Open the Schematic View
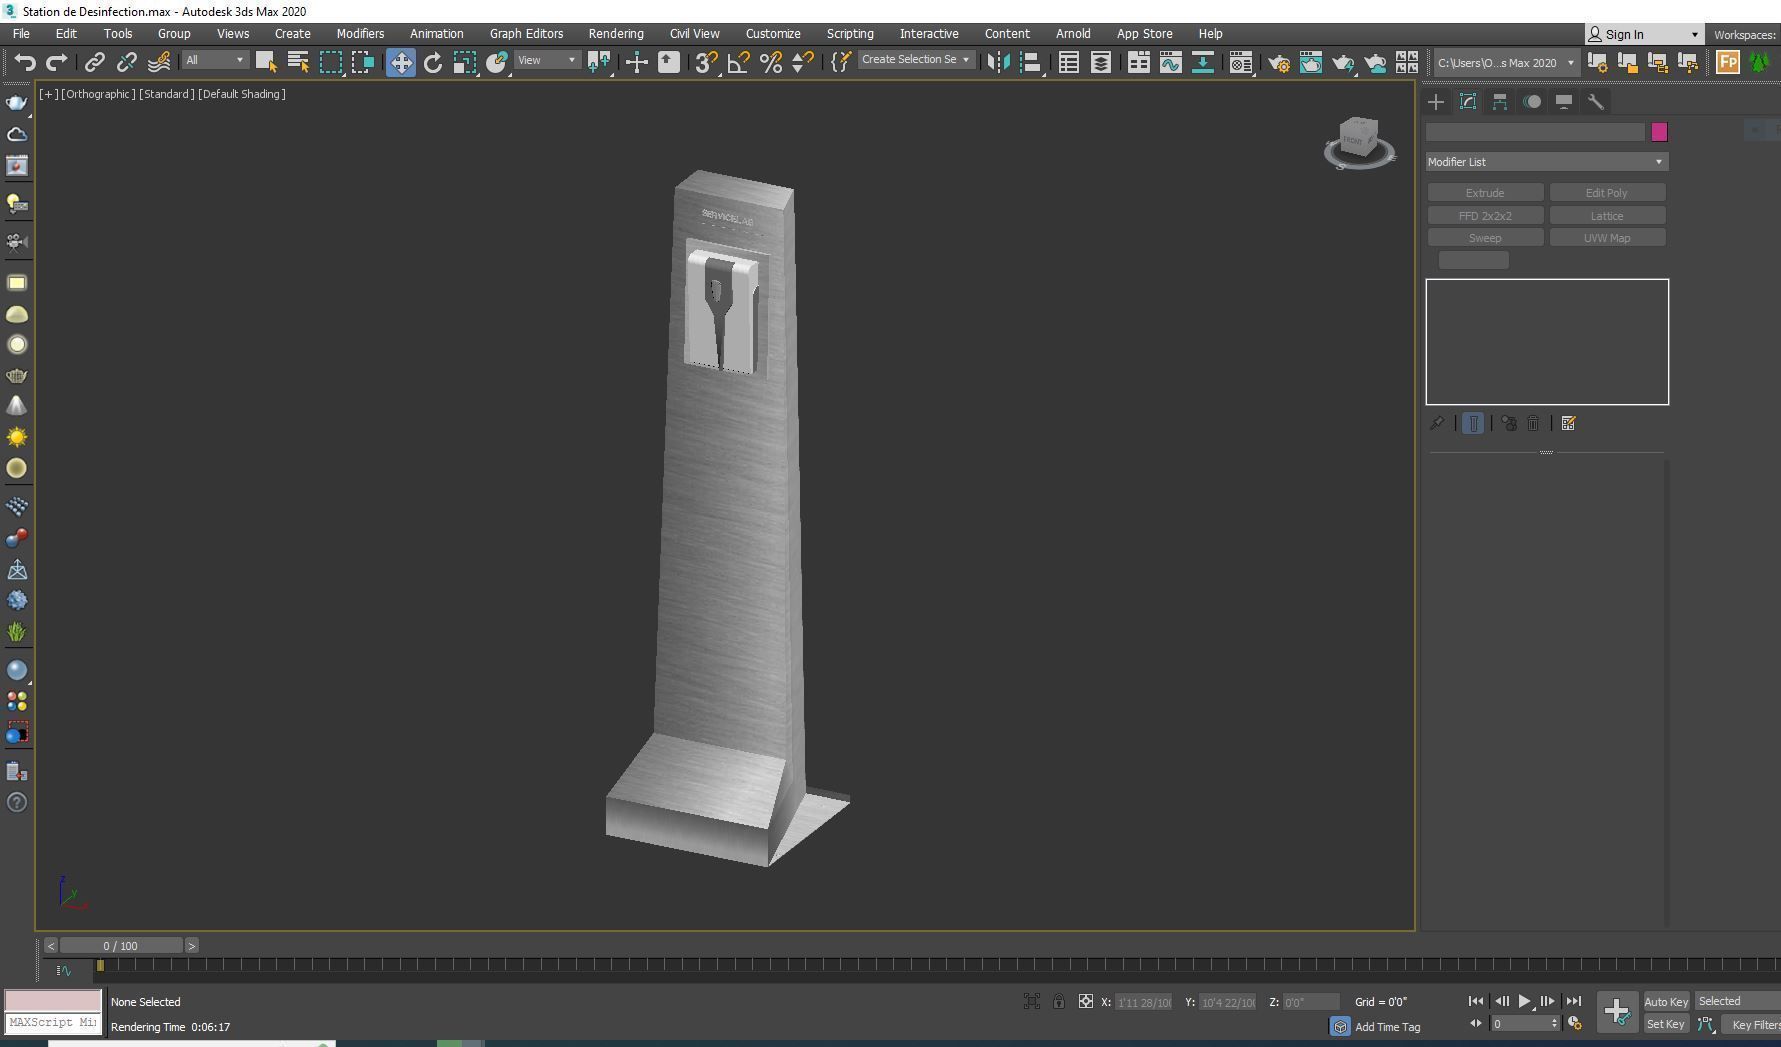 click(1202, 62)
